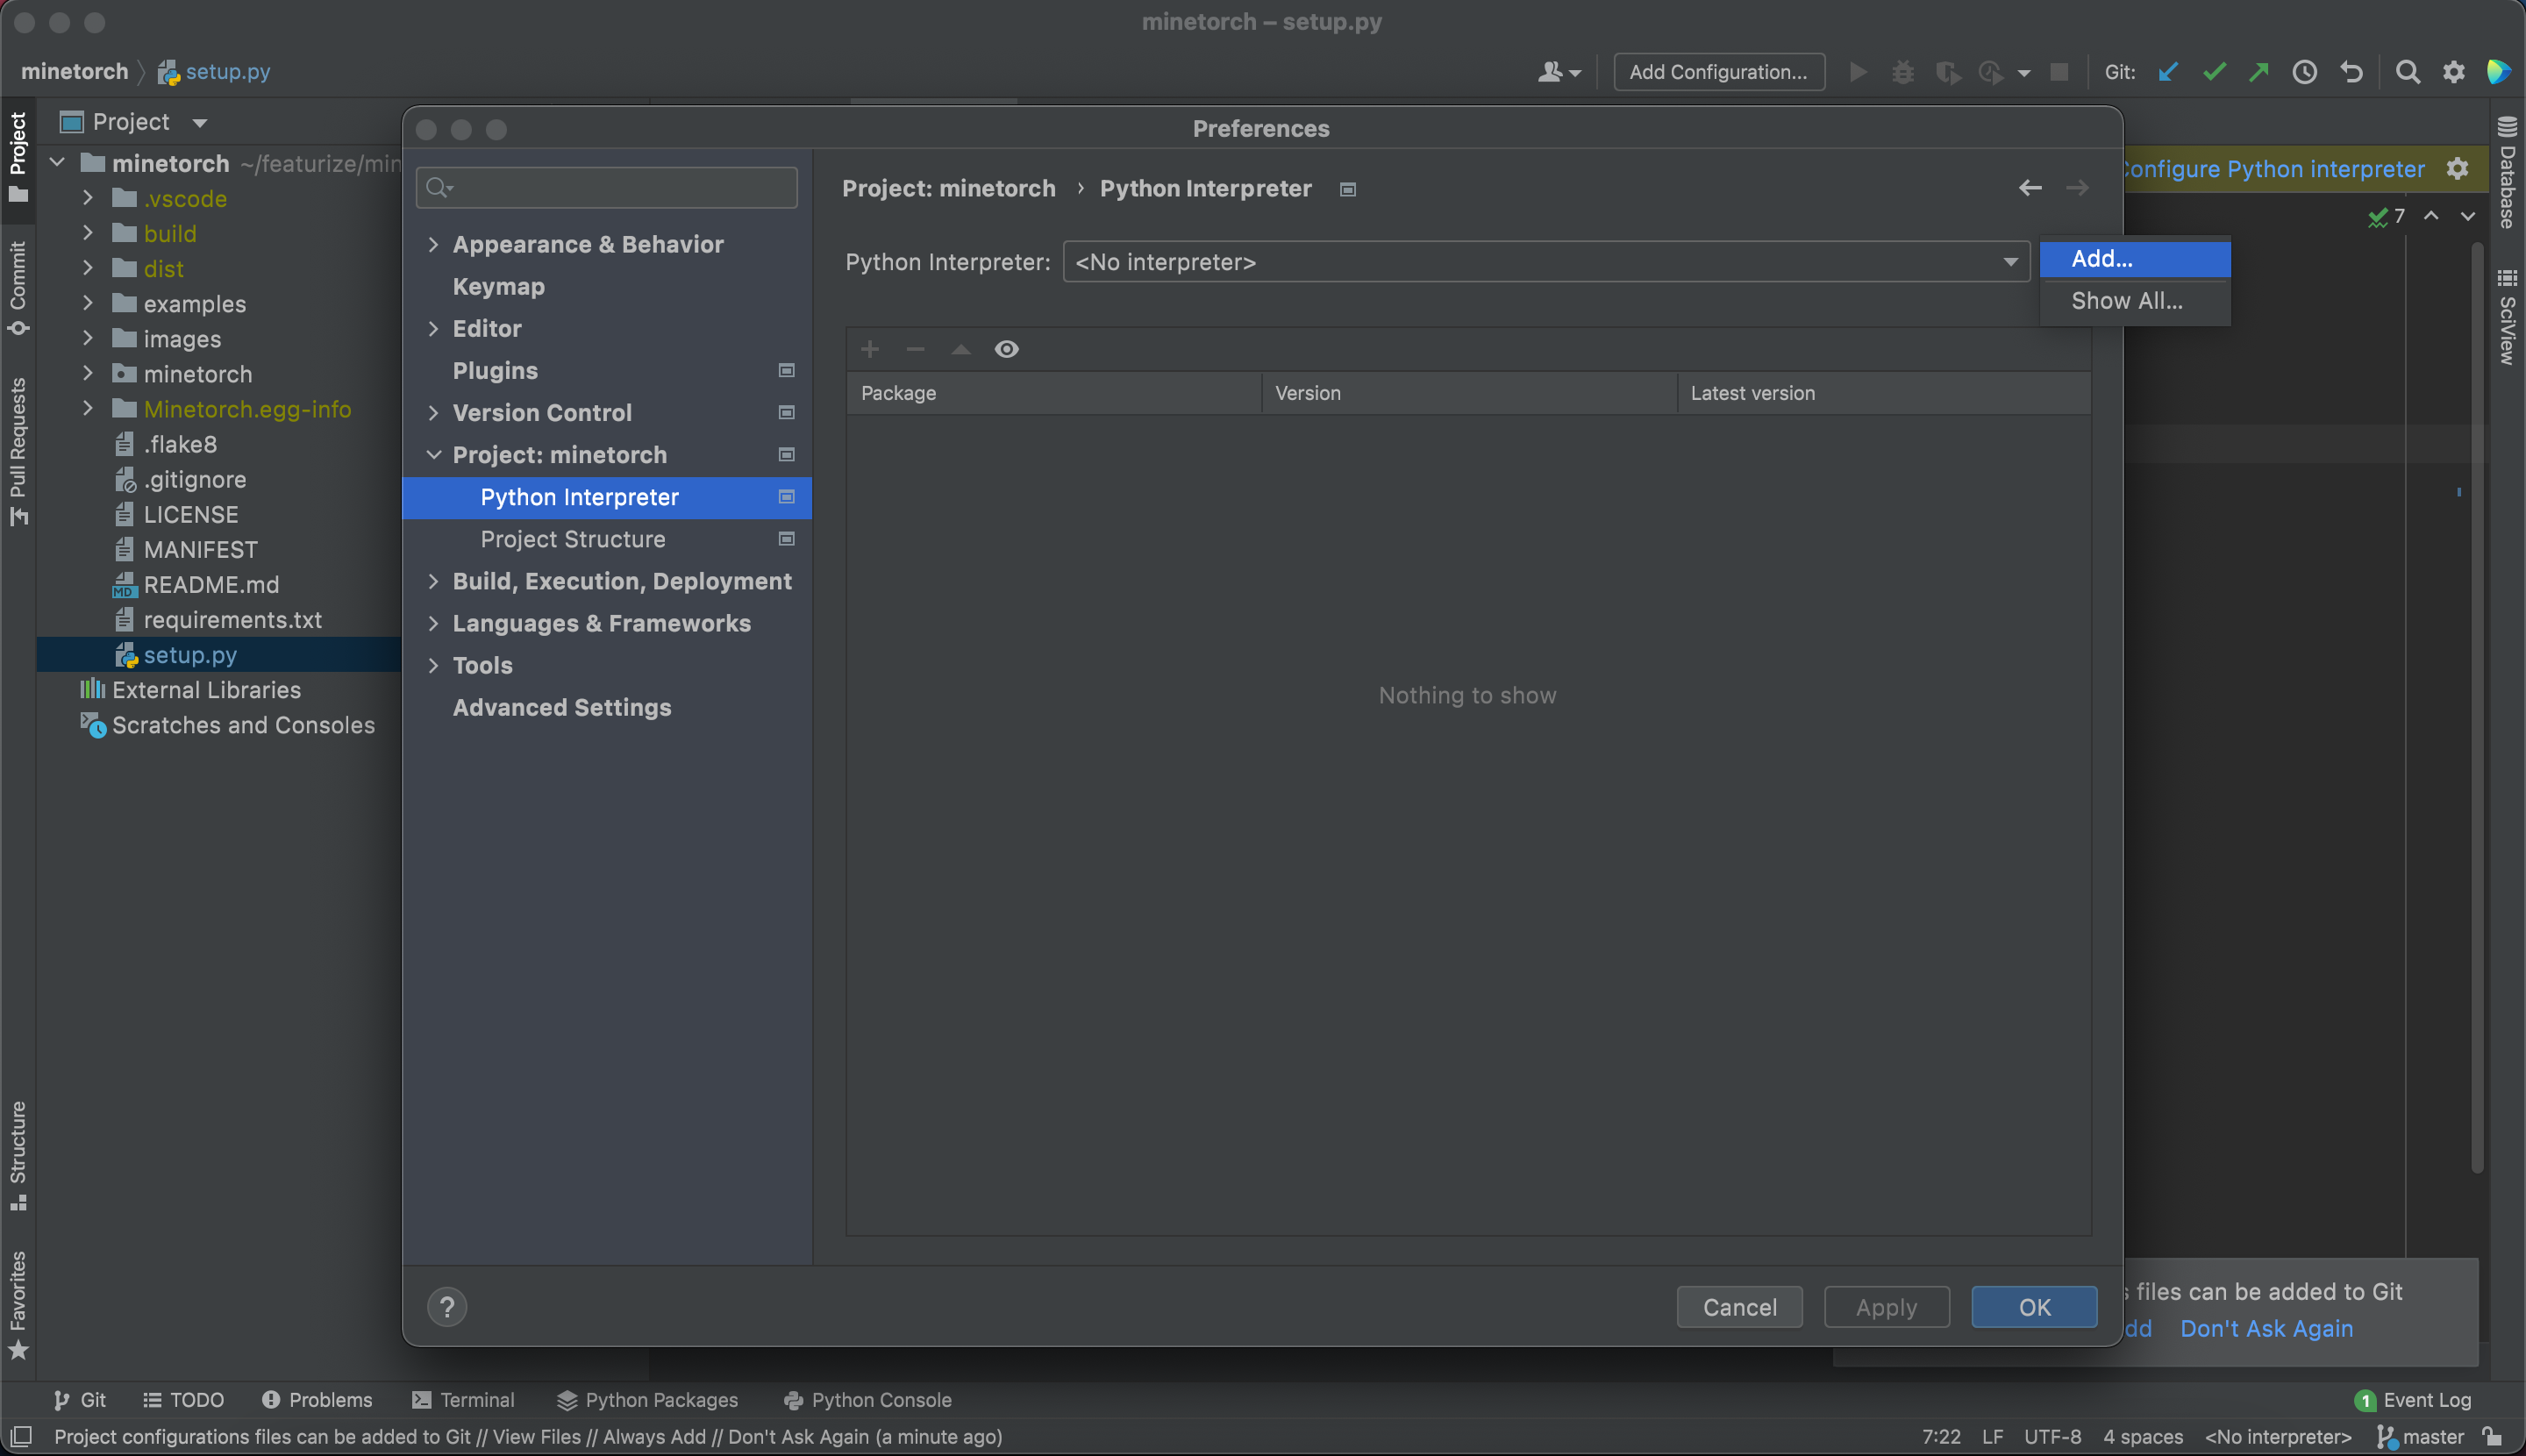Open Search Everywhere magnifier icon
Viewport: 2526px width, 1456px height.
click(2407, 72)
